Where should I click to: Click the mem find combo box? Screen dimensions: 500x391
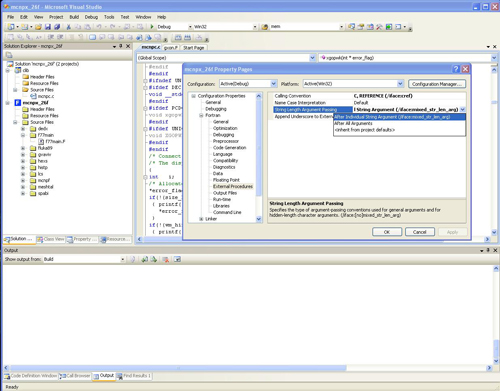pyautogui.click(x=307, y=27)
